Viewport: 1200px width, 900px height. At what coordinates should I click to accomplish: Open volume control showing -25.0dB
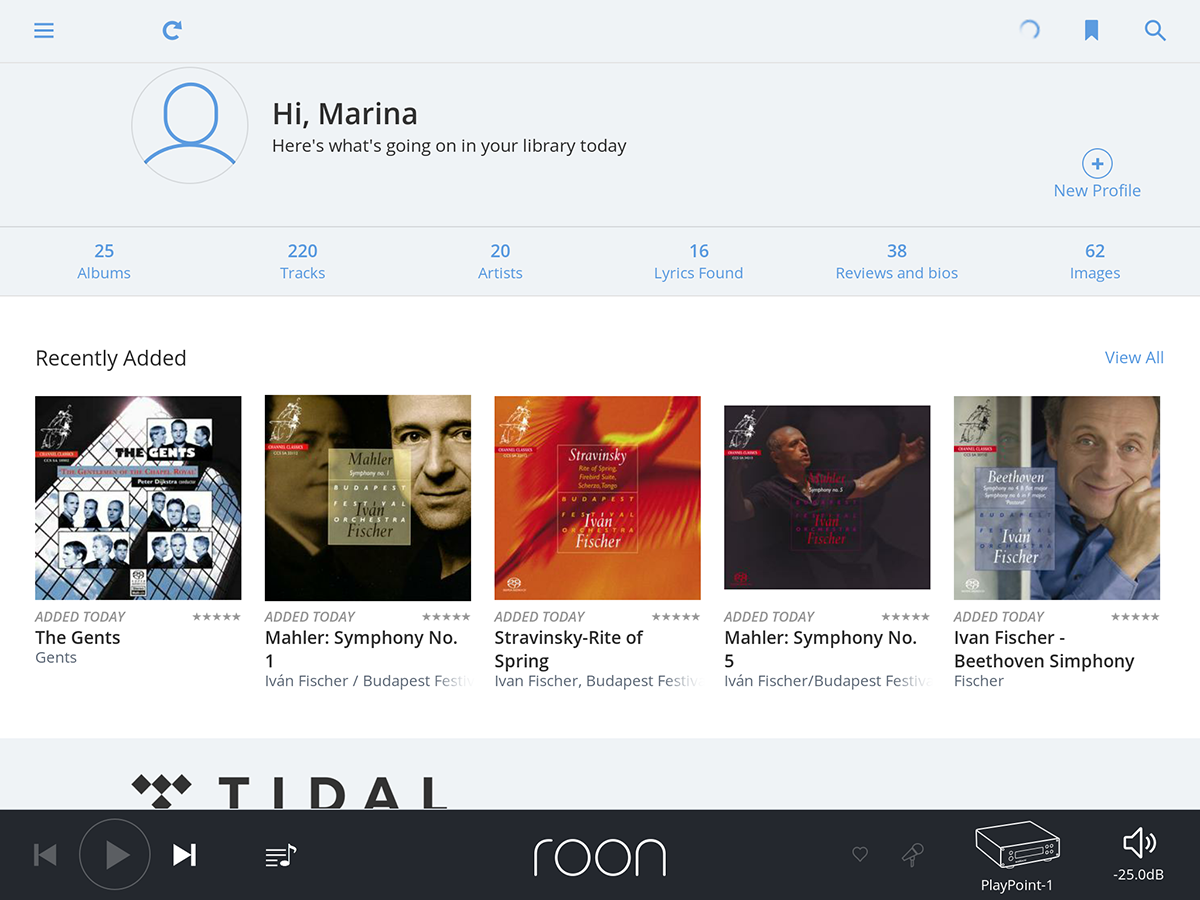pos(1139,855)
